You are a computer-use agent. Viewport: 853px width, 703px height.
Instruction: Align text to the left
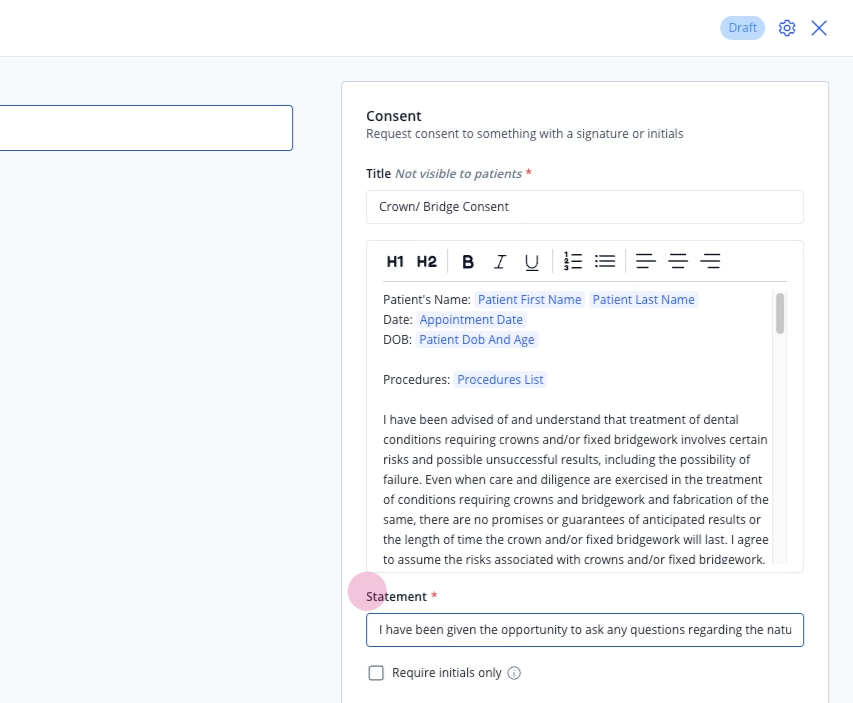tap(646, 261)
